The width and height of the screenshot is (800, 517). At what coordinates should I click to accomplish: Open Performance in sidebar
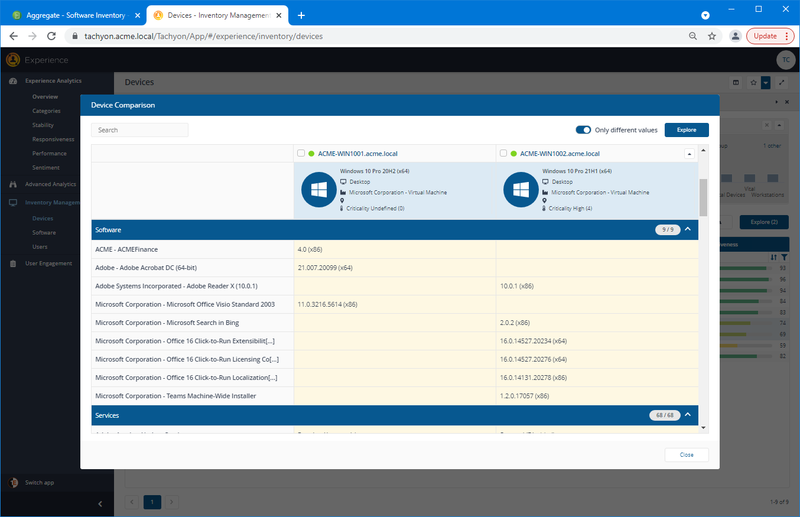49,153
